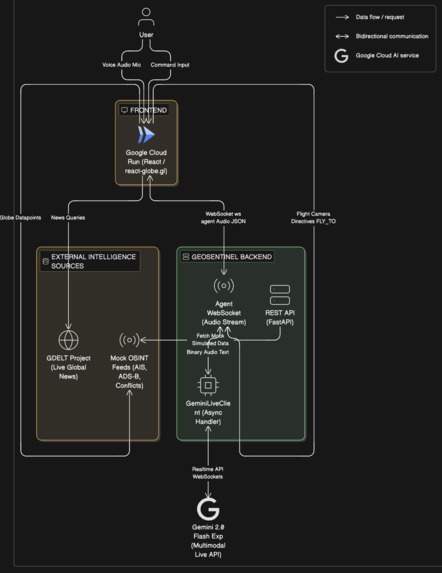Click the 'News Queries' edge label

[x=68, y=217]
